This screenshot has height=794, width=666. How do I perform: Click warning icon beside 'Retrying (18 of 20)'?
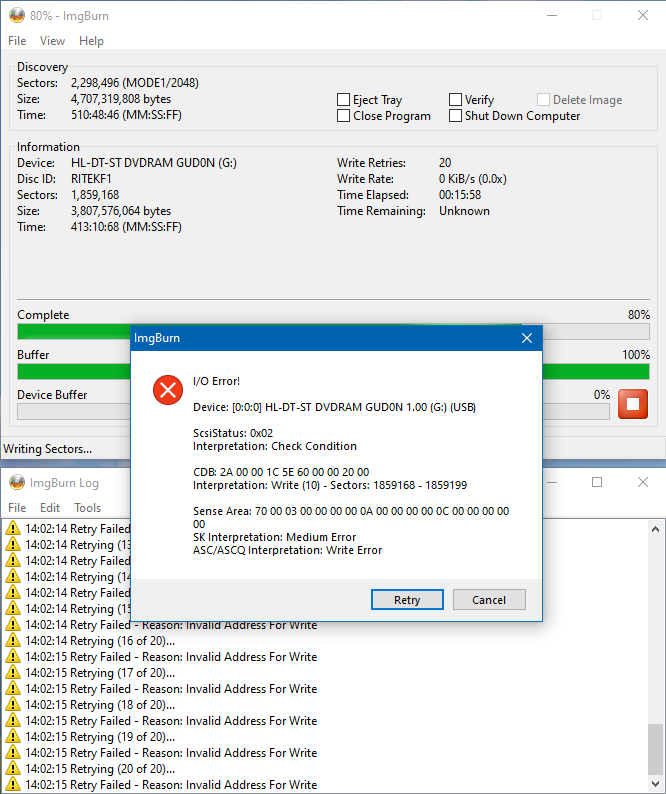[13, 704]
